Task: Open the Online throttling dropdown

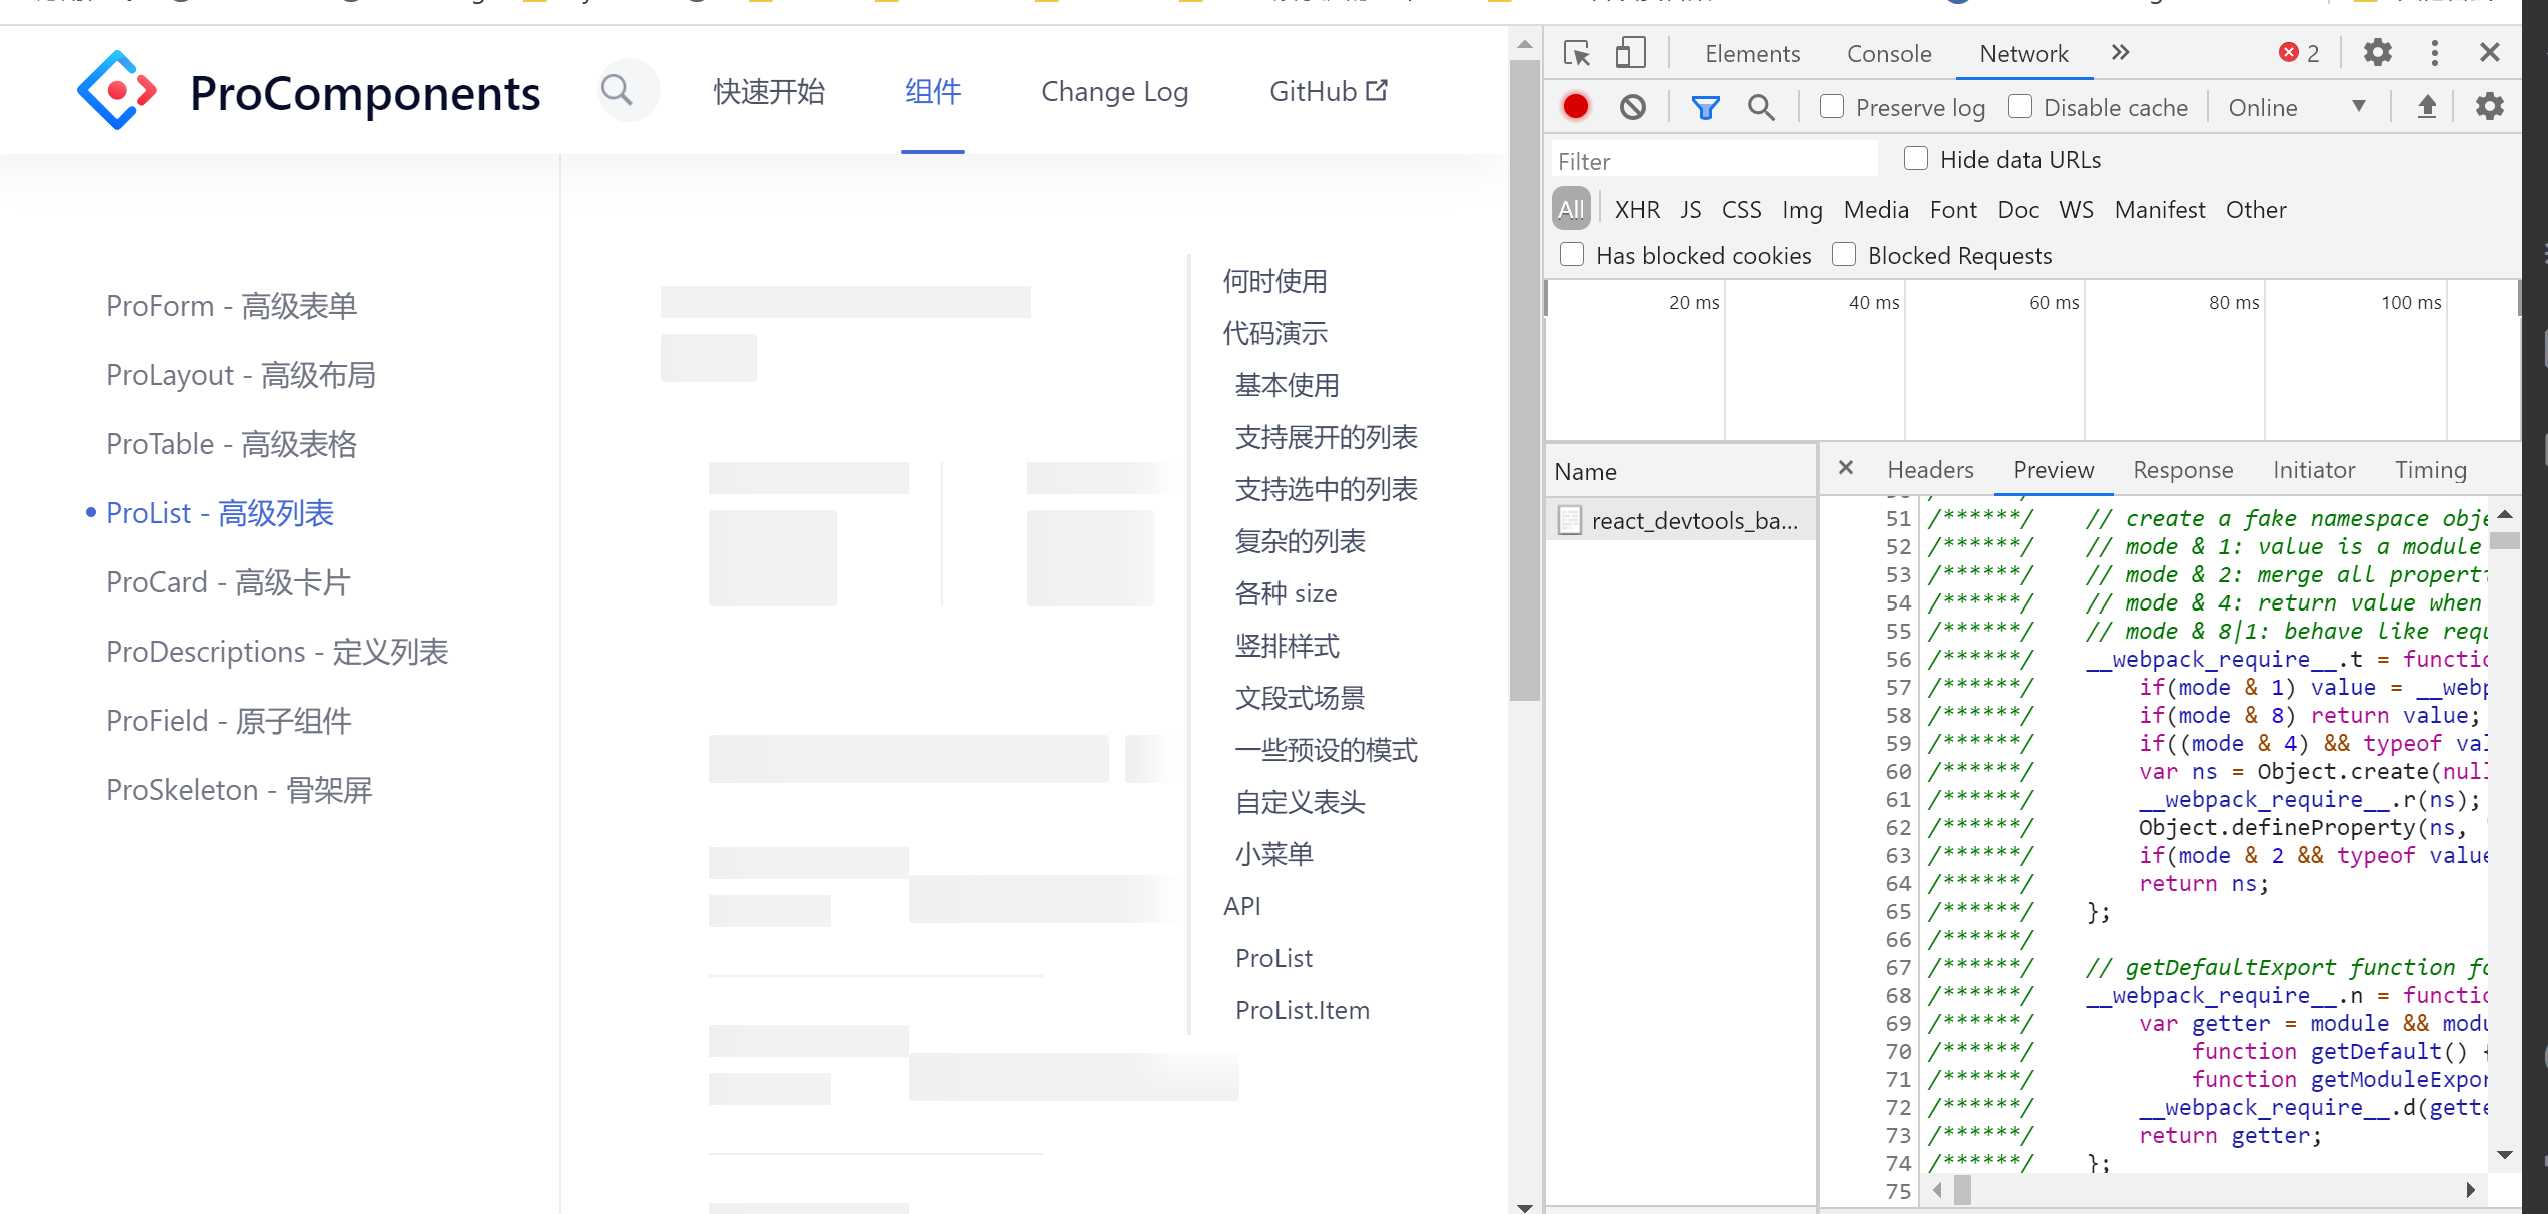Action: (2296, 107)
